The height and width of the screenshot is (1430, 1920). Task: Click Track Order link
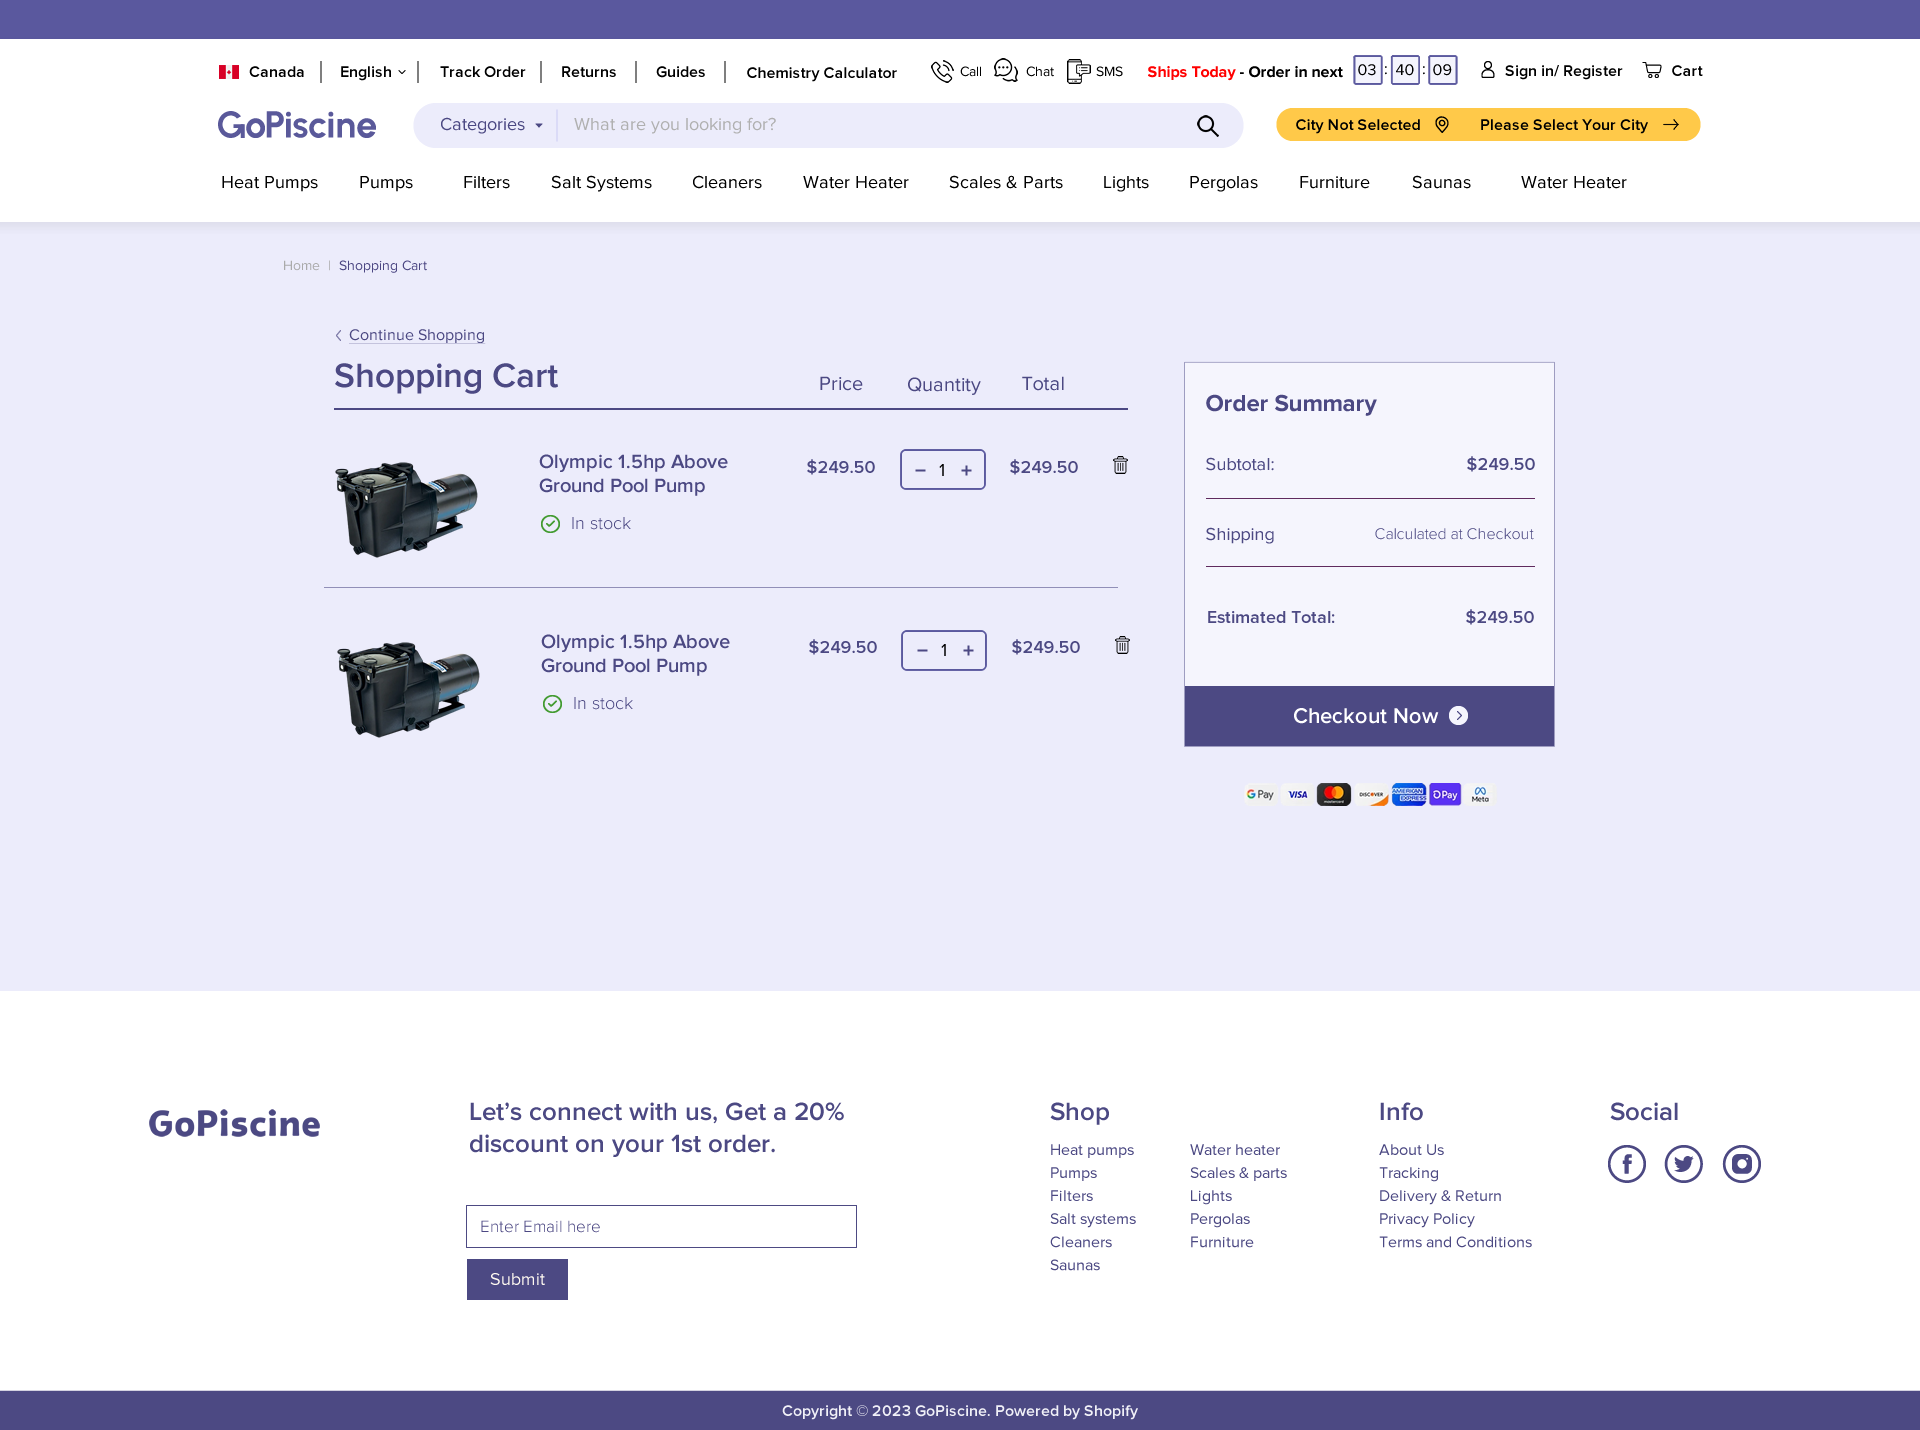coord(482,72)
